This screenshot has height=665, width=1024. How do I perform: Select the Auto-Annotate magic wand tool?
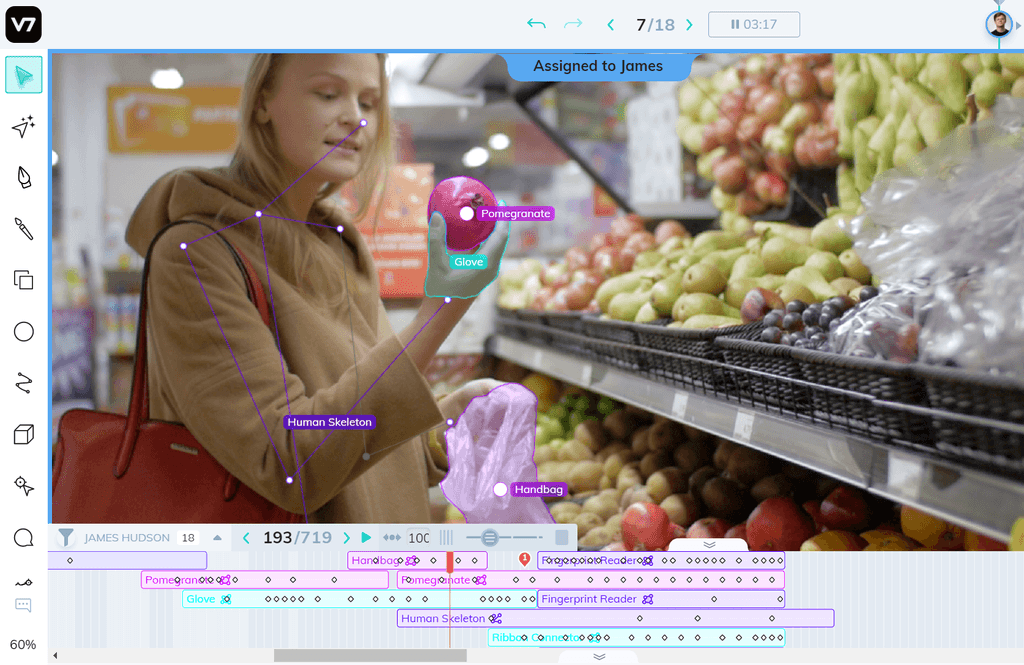23,126
